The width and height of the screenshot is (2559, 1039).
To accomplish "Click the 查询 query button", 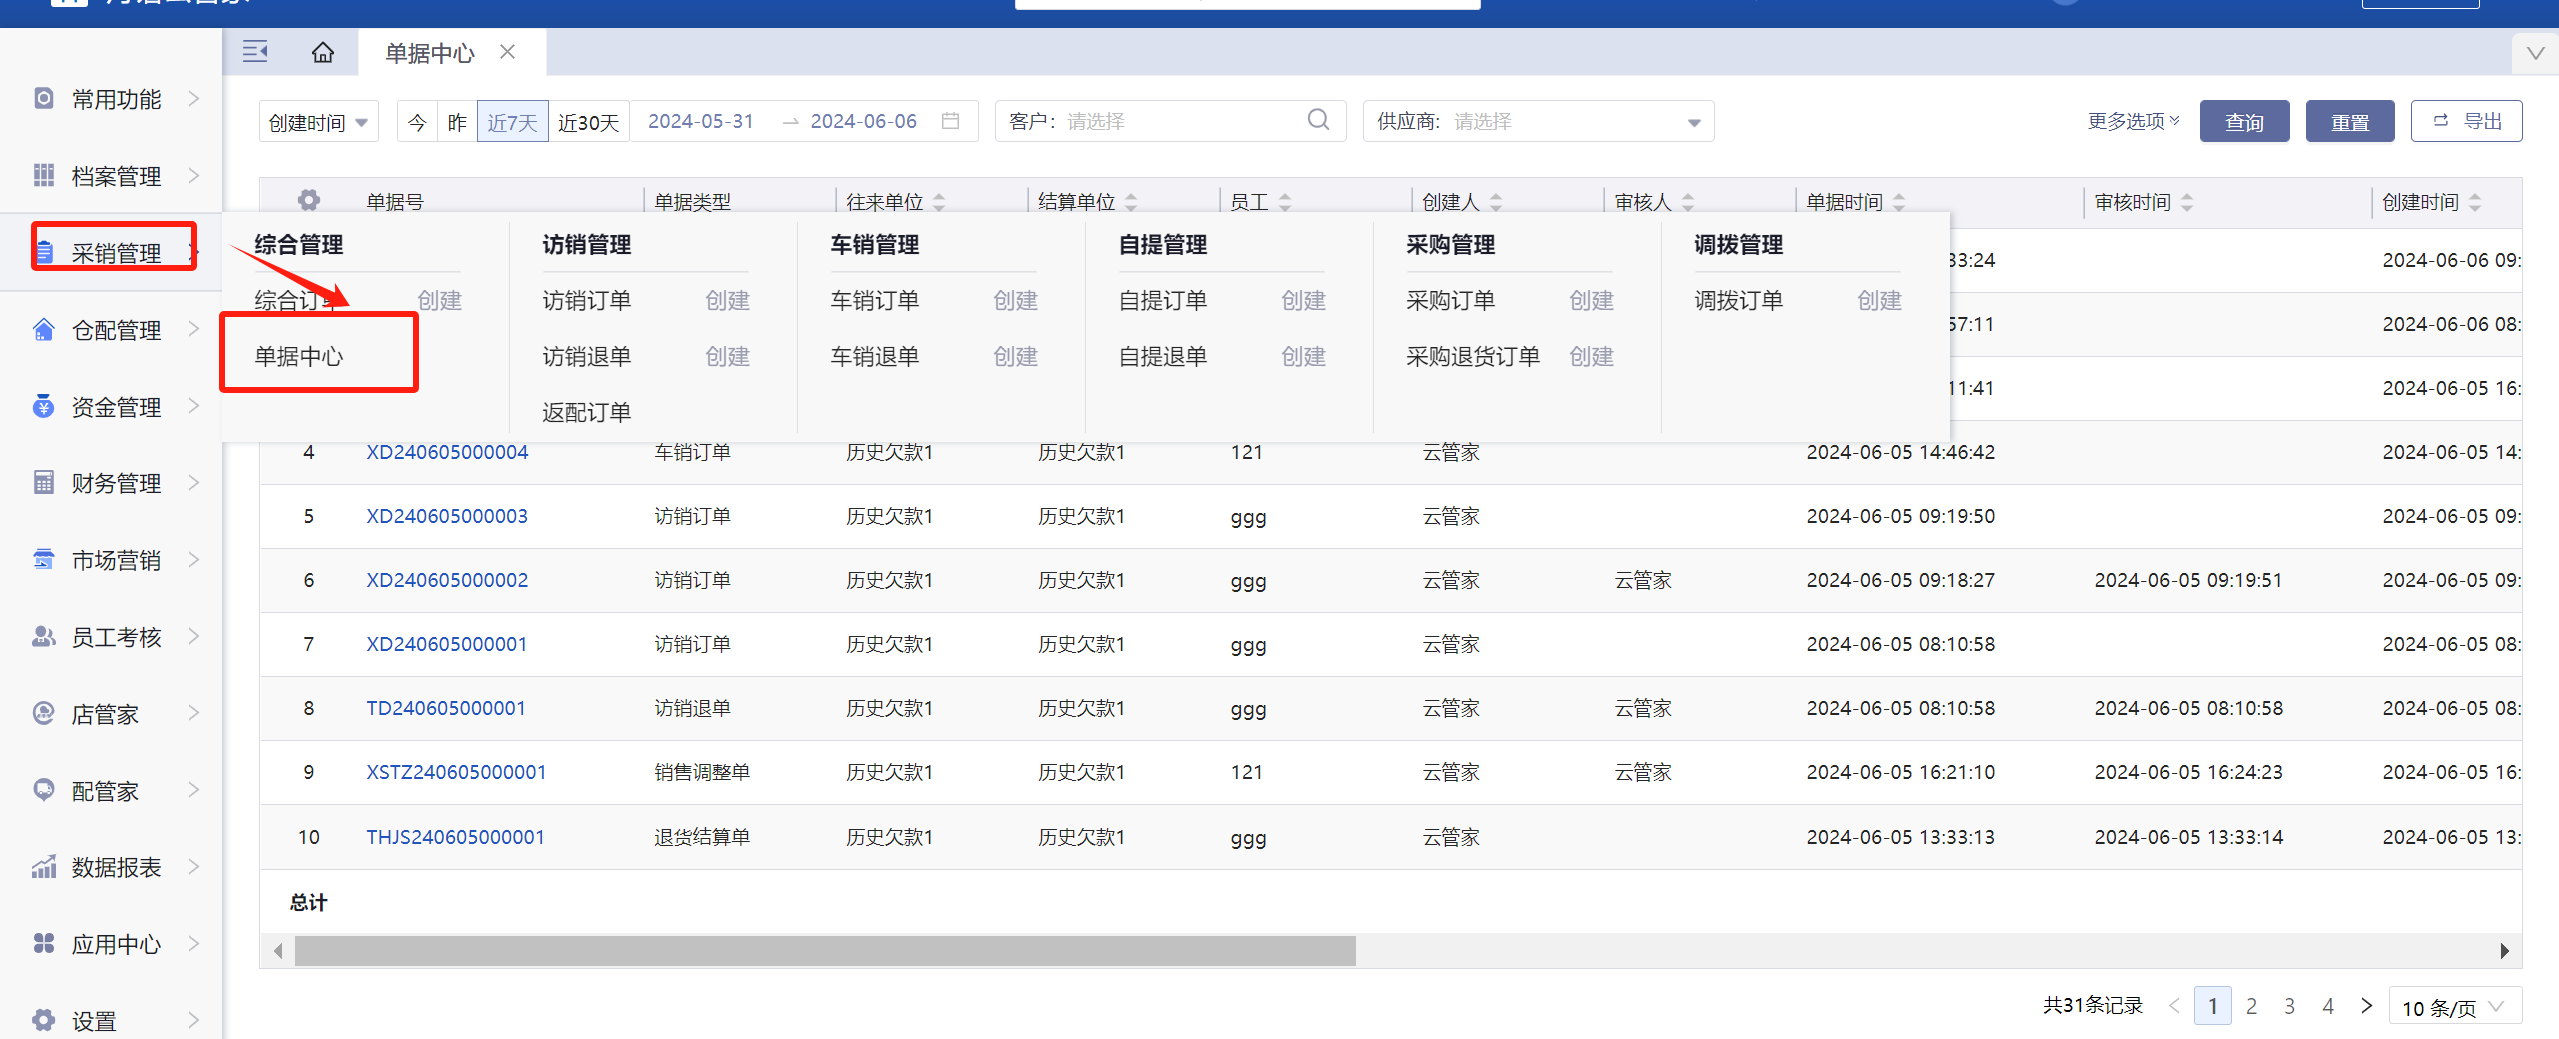I will coord(2243,122).
